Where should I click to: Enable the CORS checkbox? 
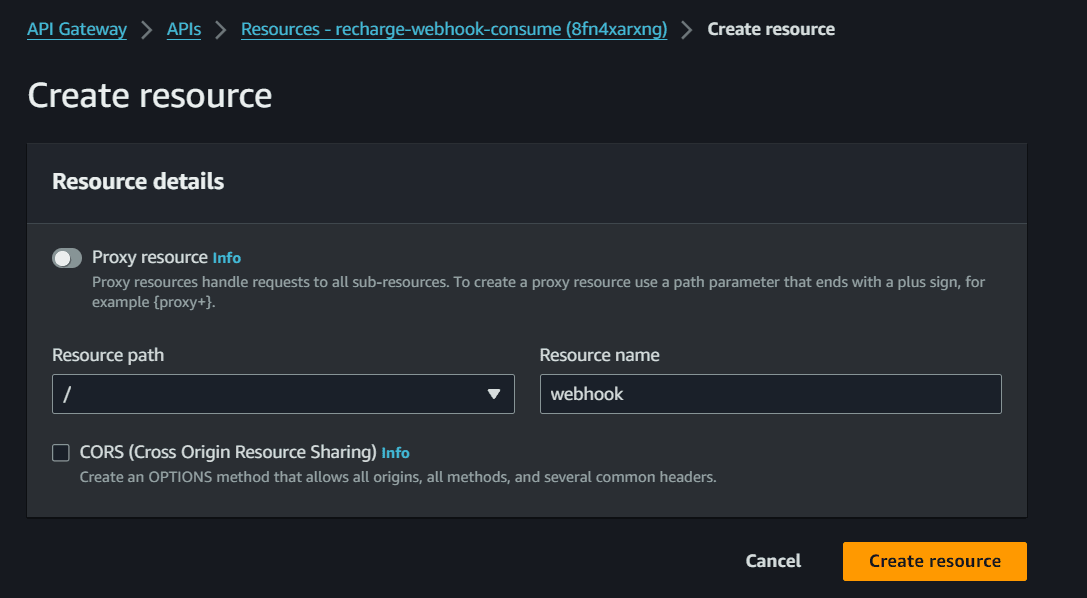61,452
